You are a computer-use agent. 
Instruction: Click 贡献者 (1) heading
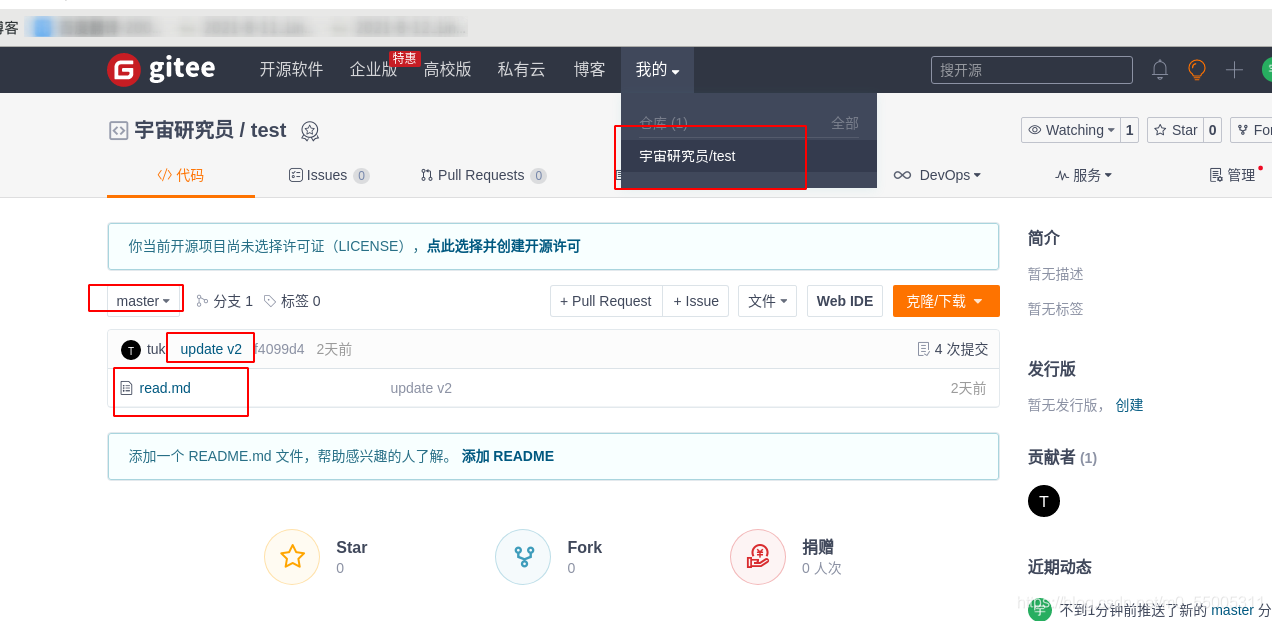(1062, 457)
